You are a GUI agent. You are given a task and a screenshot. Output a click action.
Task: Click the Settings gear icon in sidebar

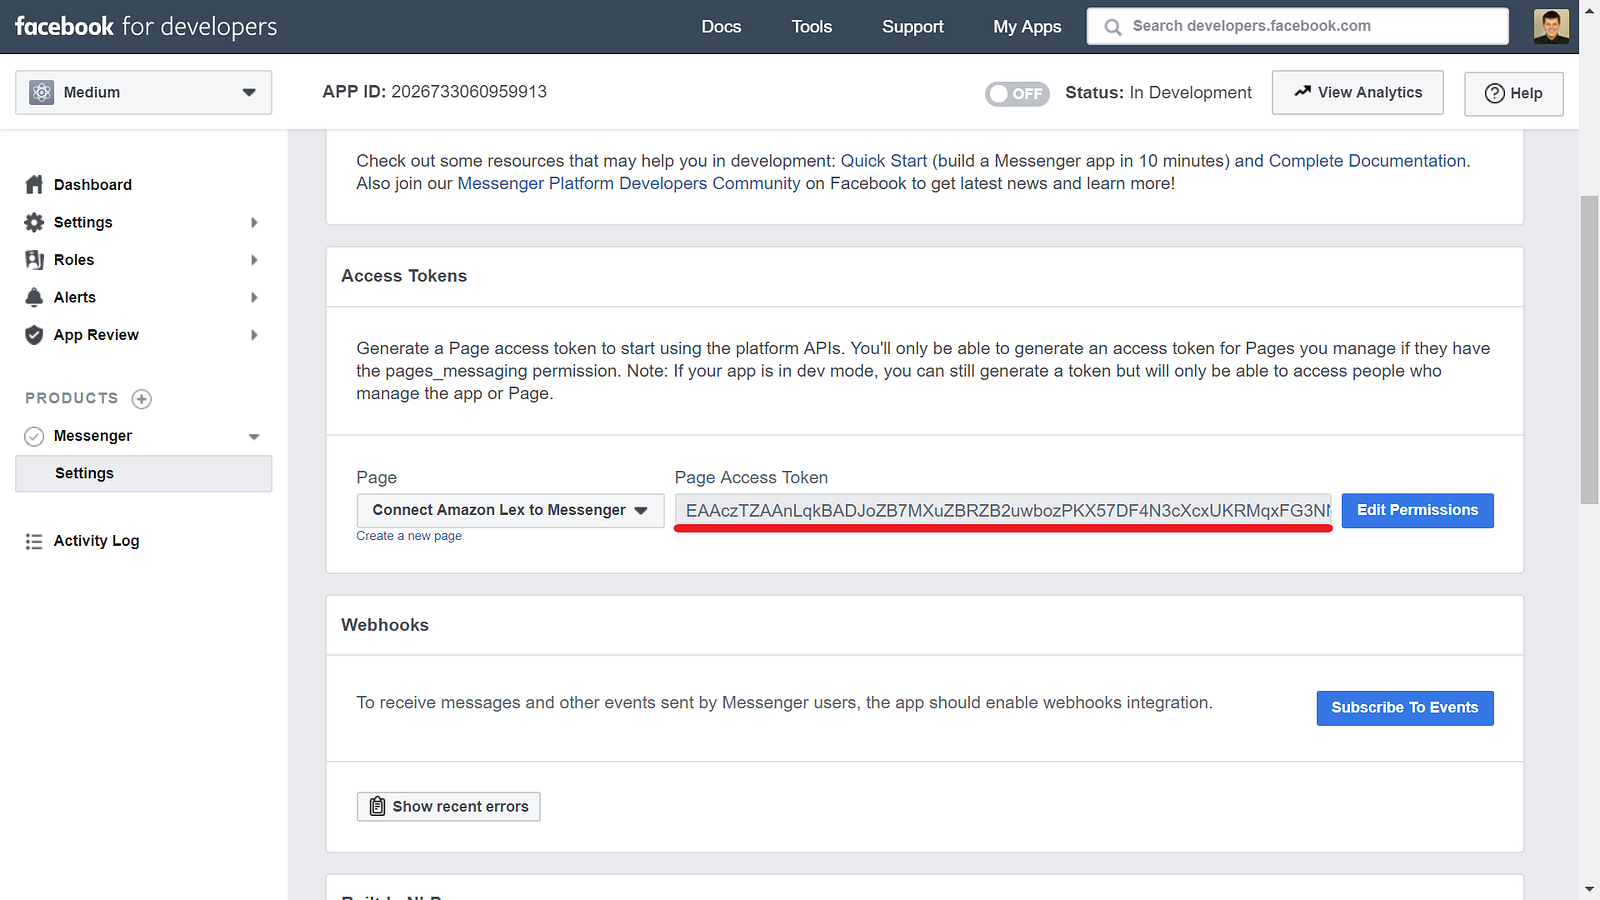[x=34, y=222]
